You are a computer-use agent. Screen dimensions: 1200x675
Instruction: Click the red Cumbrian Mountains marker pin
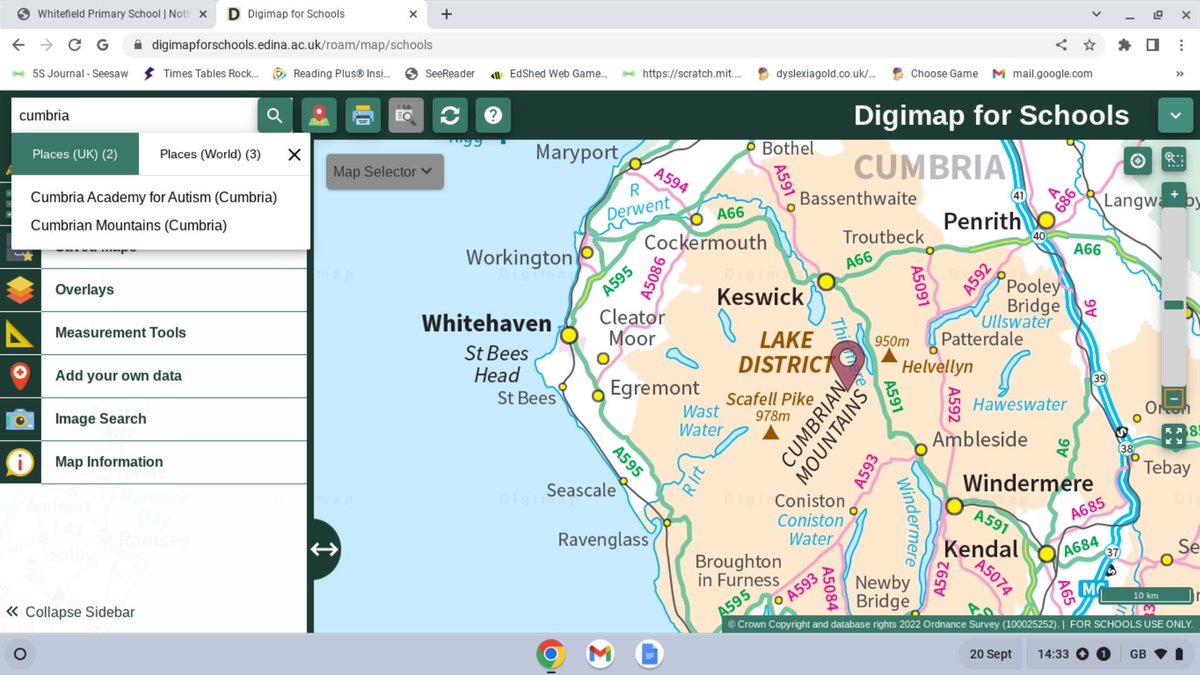point(849,365)
